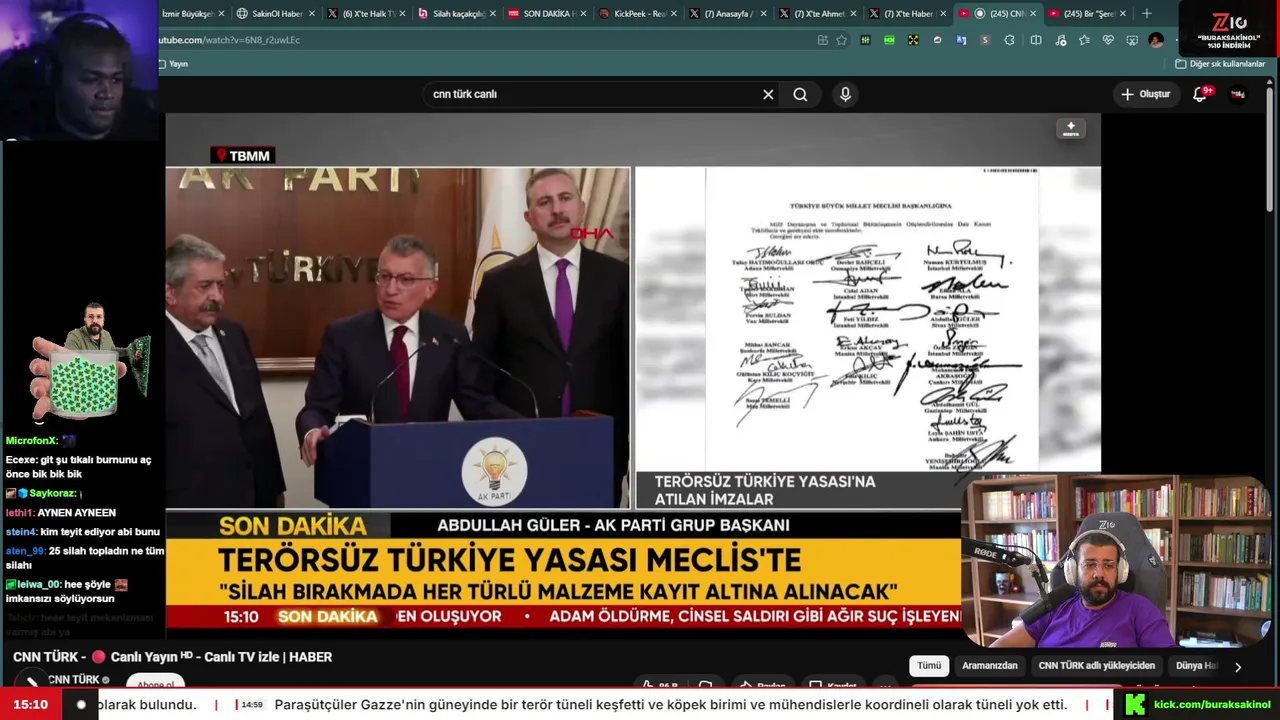Click MicrofonX username in chat
The width and height of the screenshot is (1280, 720).
pos(32,441)
